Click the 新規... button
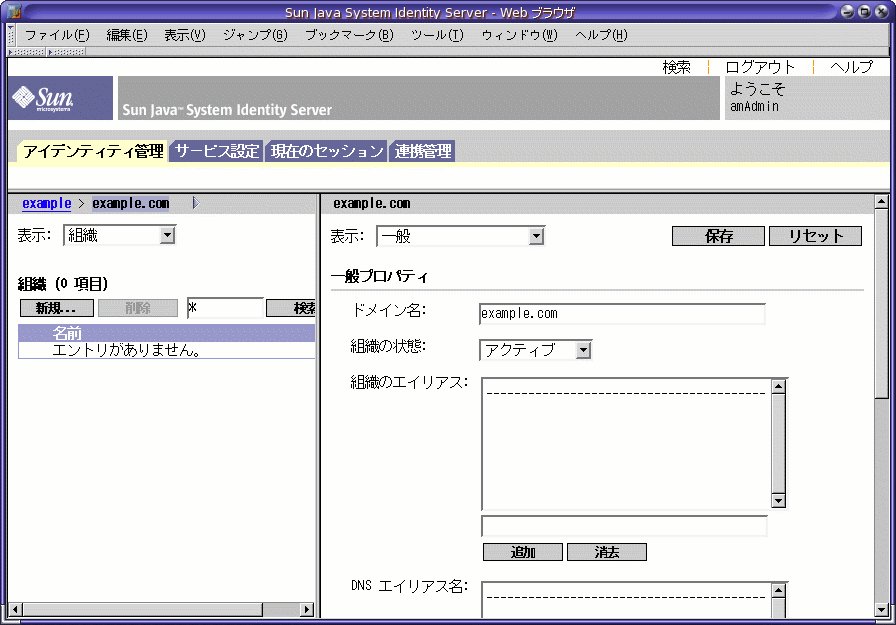The width and height of the screenshot is (896, 625). tap(57, 308)
